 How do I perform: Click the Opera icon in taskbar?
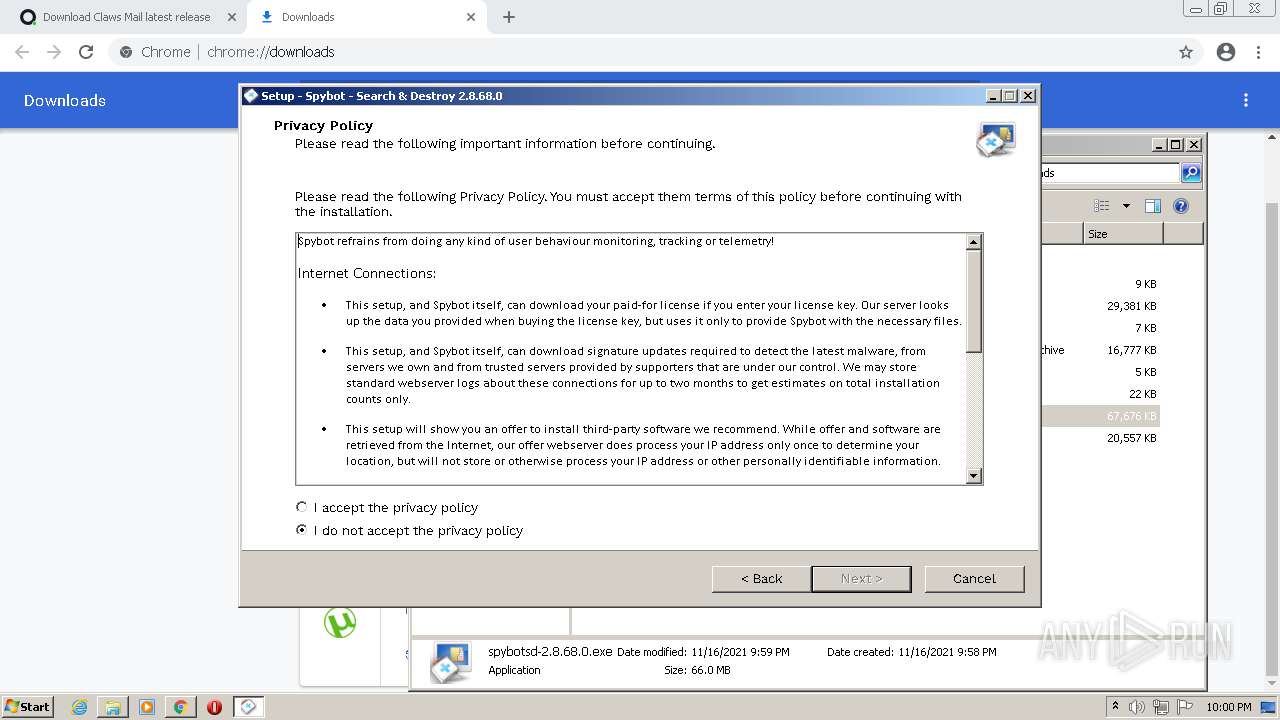coord(214,707)
